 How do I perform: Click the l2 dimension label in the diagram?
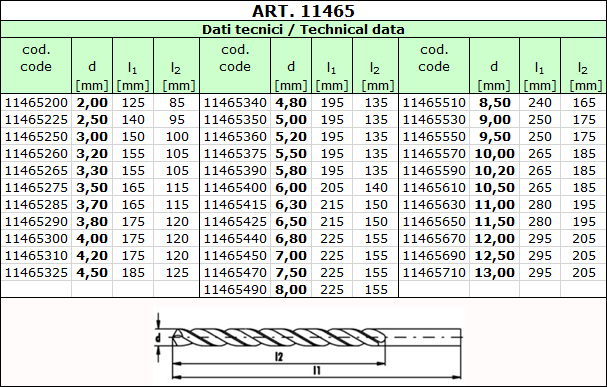pyautogui.click(x=279, y=356)
